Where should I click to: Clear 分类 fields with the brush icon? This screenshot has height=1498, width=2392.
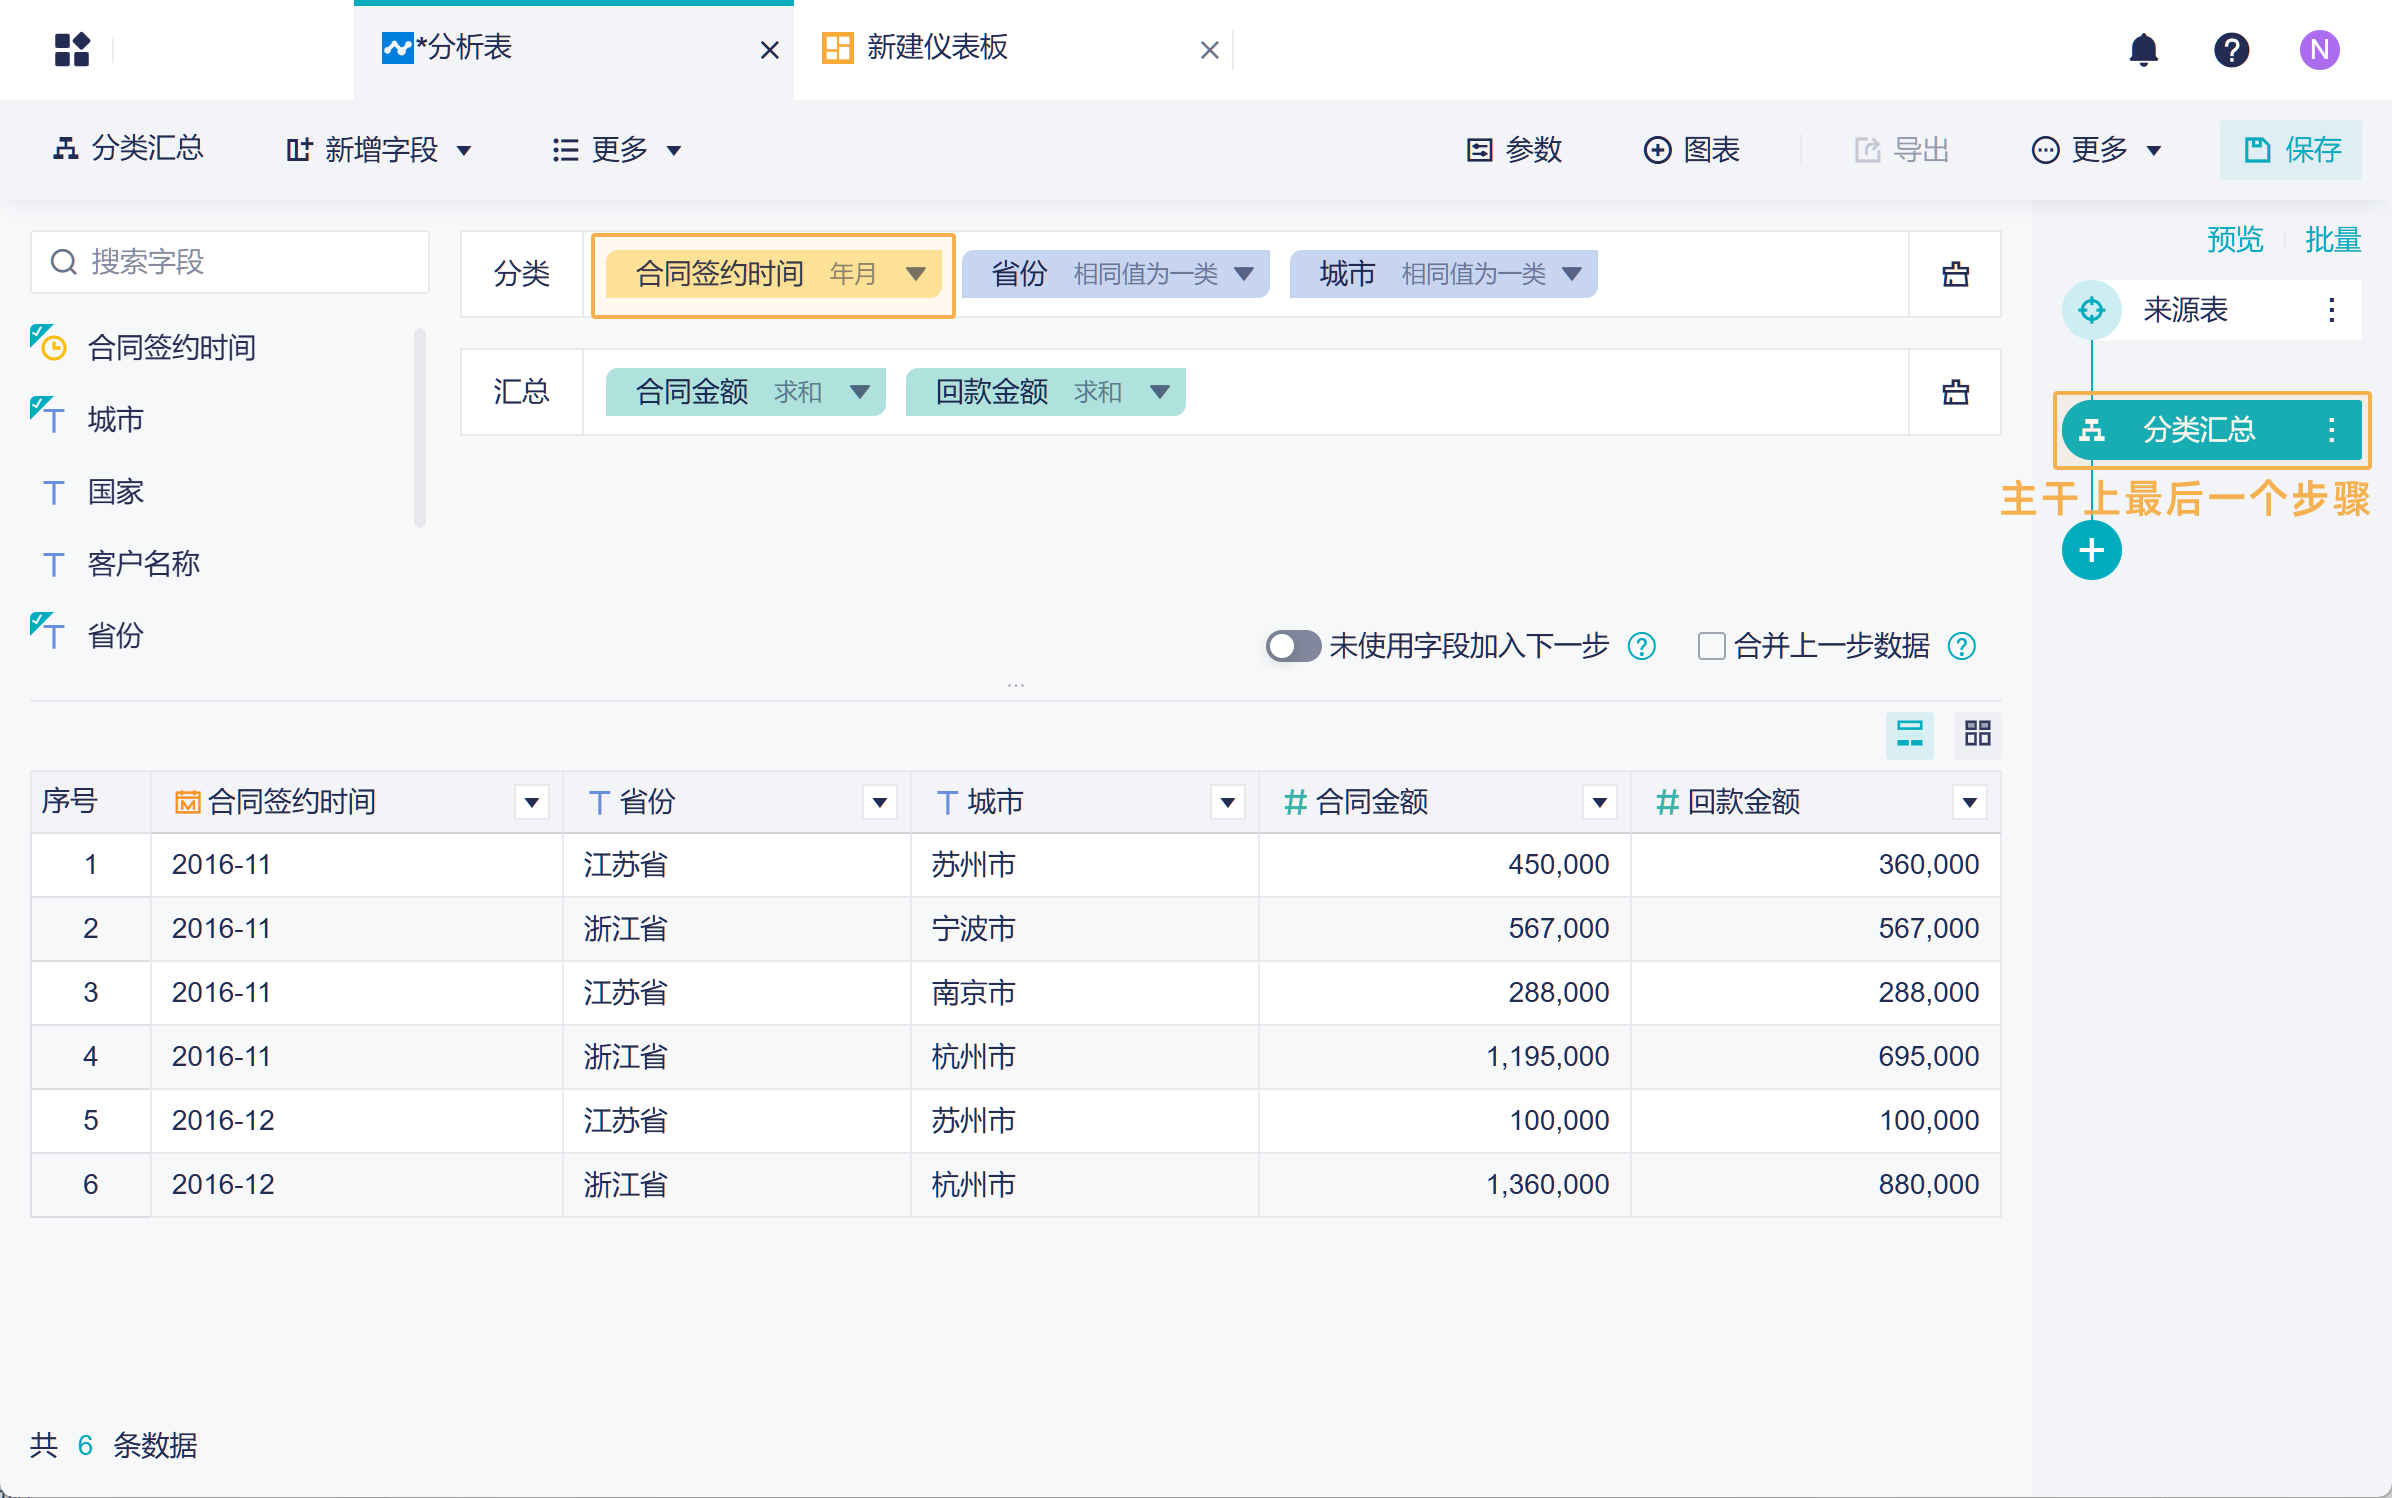(x=1955, y=274)
